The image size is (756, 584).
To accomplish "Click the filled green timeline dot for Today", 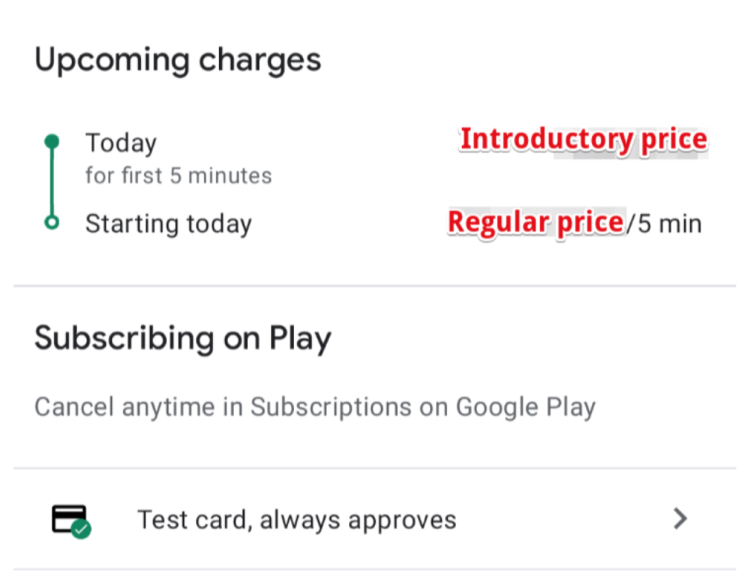I will (x=52, y=141).
